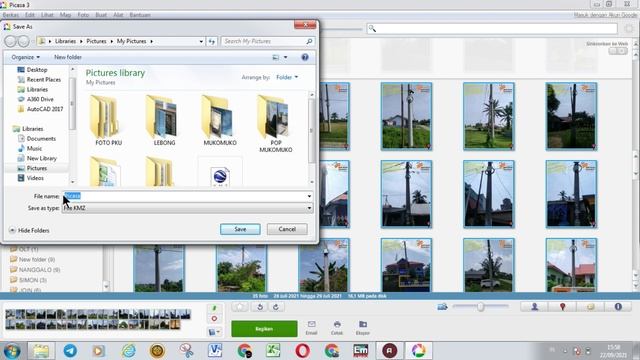Screen dimensions: 640x360
Task: Open the MUKOMUKO folder
Action: pyautogui.click(x=220, y=121)
